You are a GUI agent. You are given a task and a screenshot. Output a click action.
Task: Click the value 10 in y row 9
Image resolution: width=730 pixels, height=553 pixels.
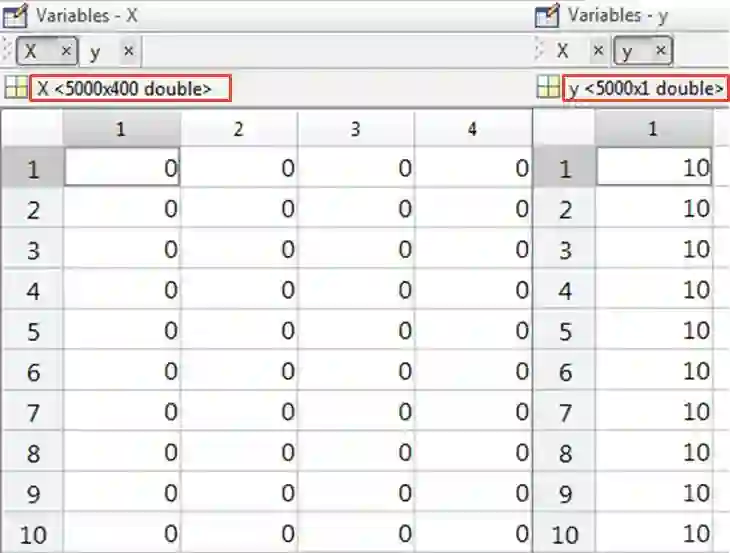pyautogui.click(x=696, y=493)
